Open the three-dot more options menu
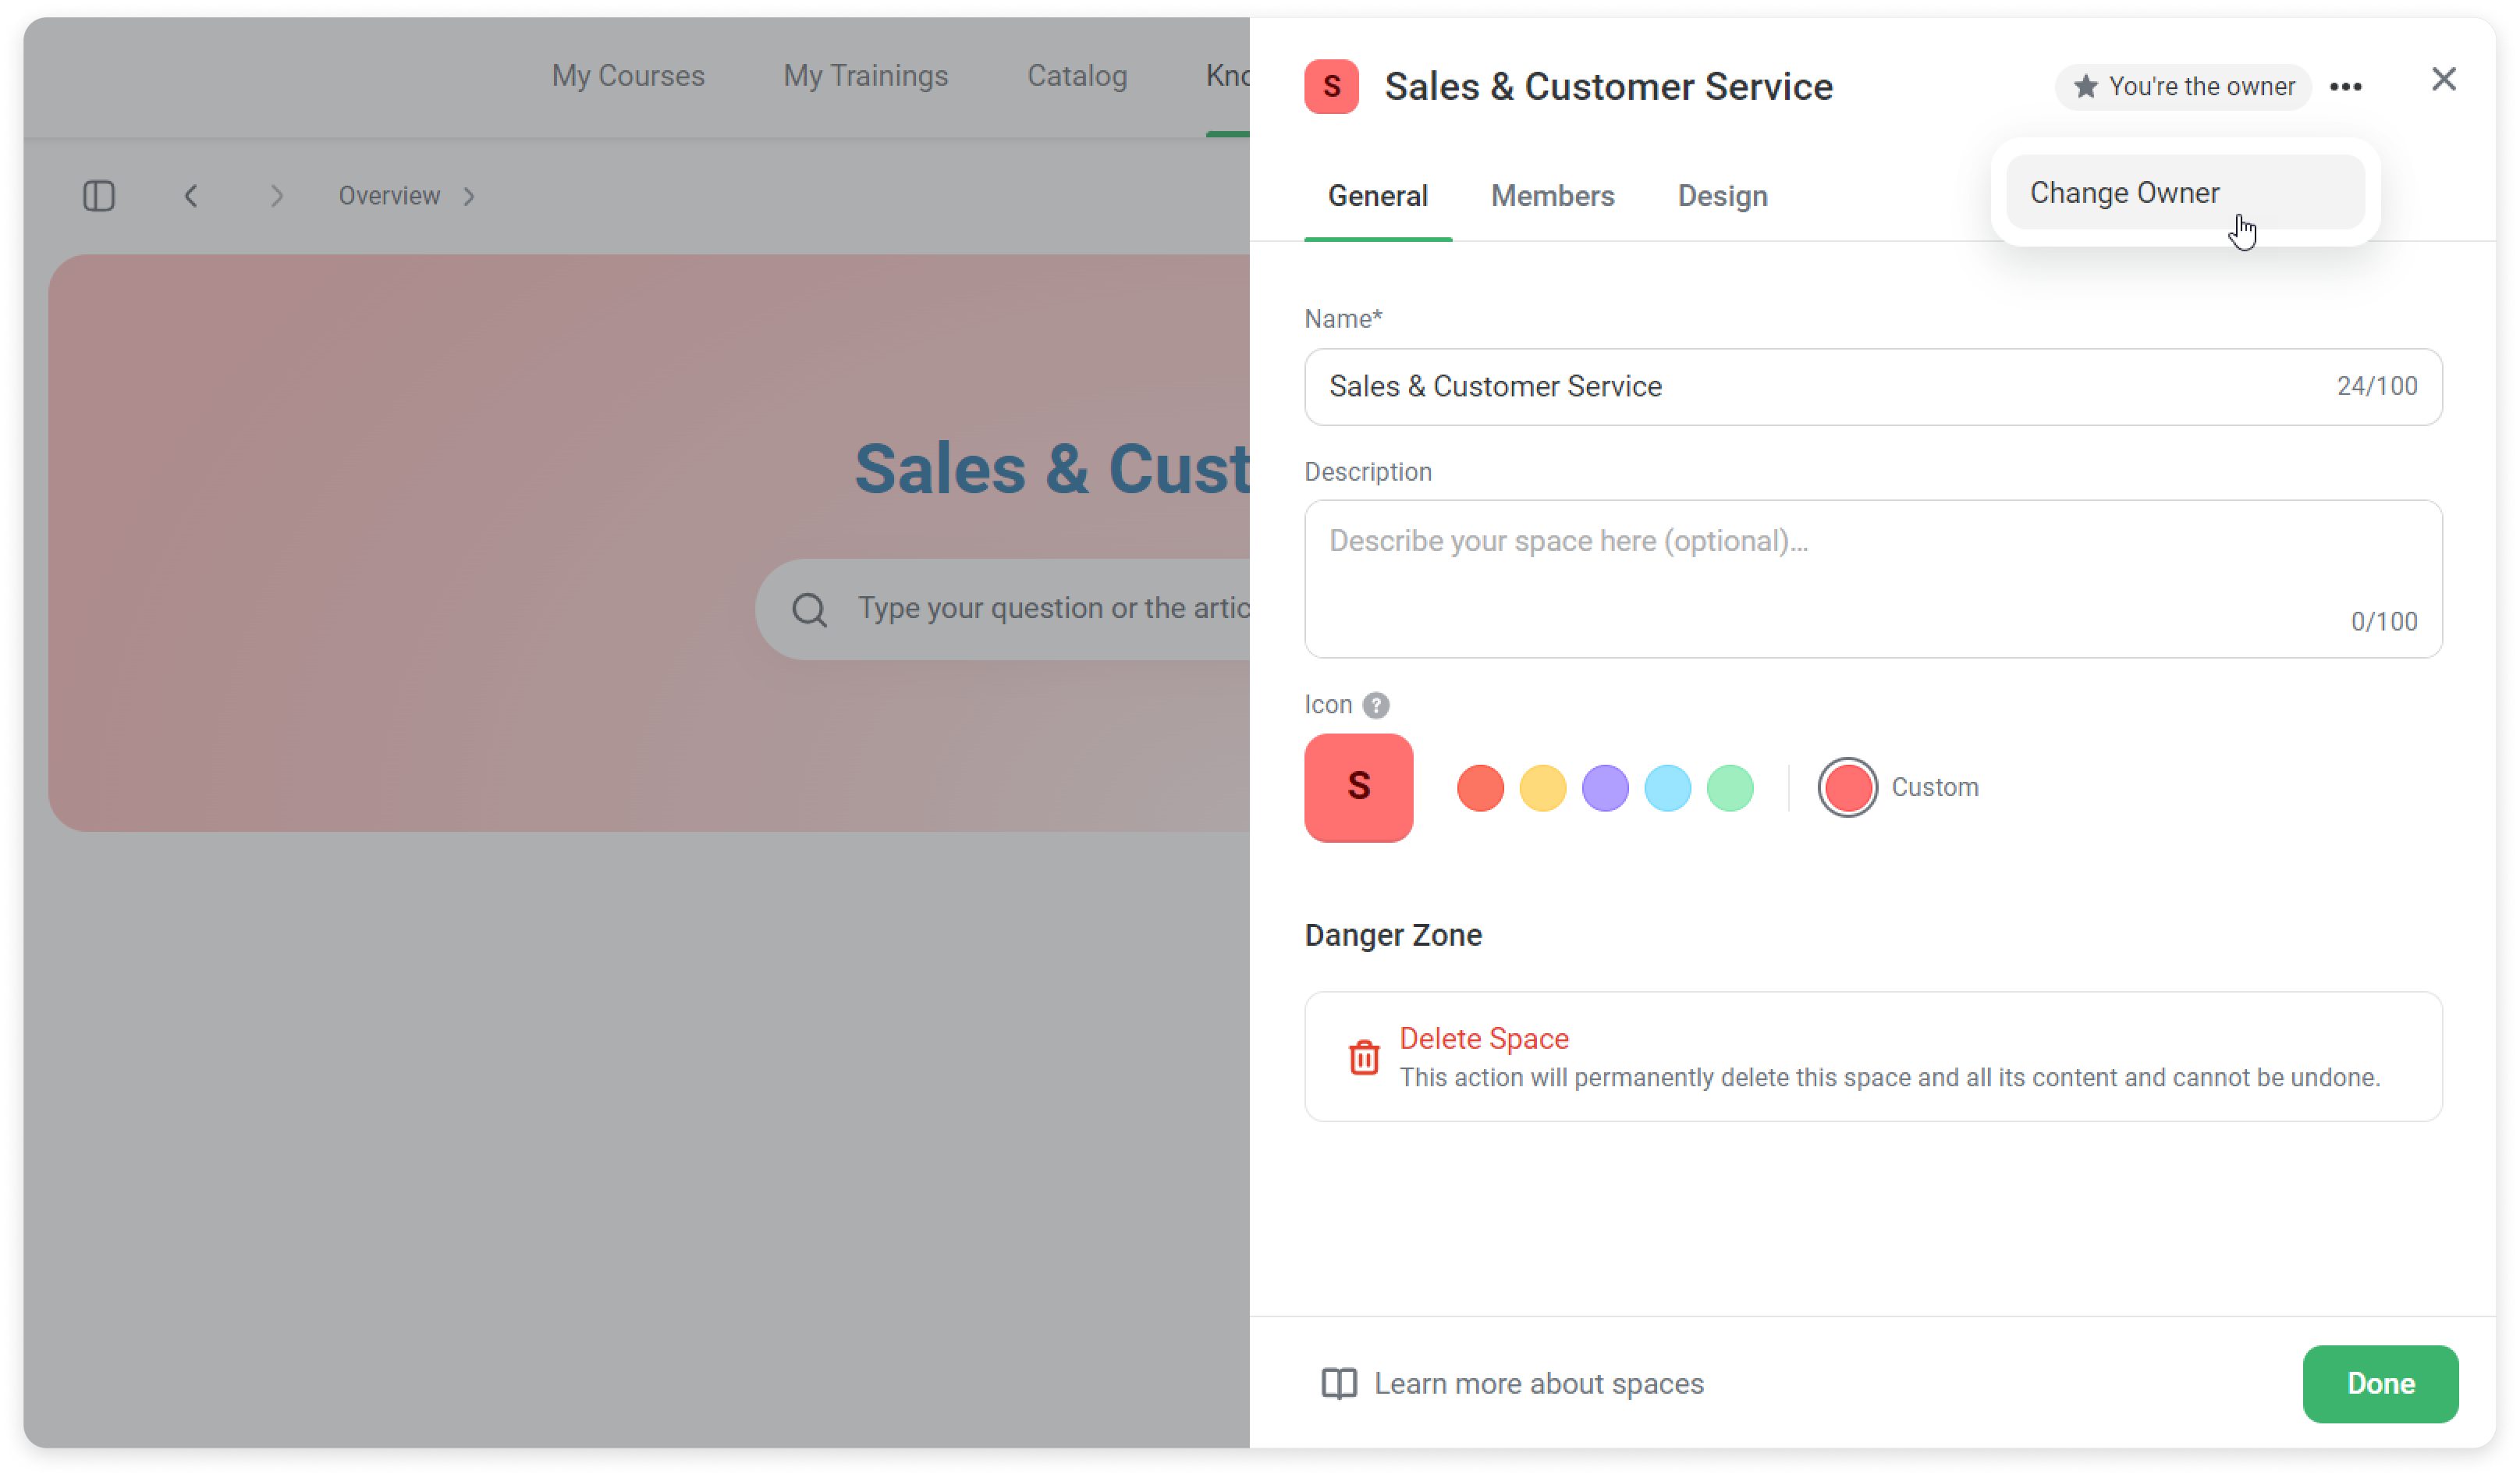This screenshot has width=2520, height=1478. pos(2345,87)
